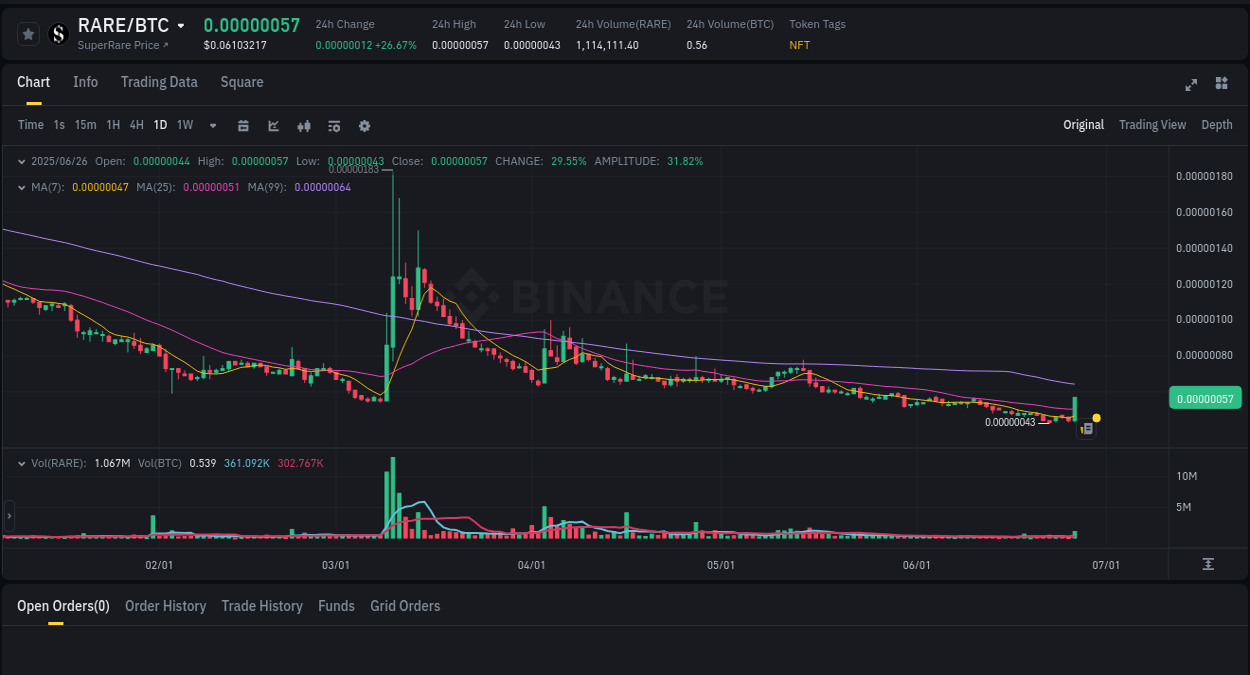This screenshot has height=675, width=1250.
Task: Enter fullscreen chart mode
Action: coord(1190,85)
